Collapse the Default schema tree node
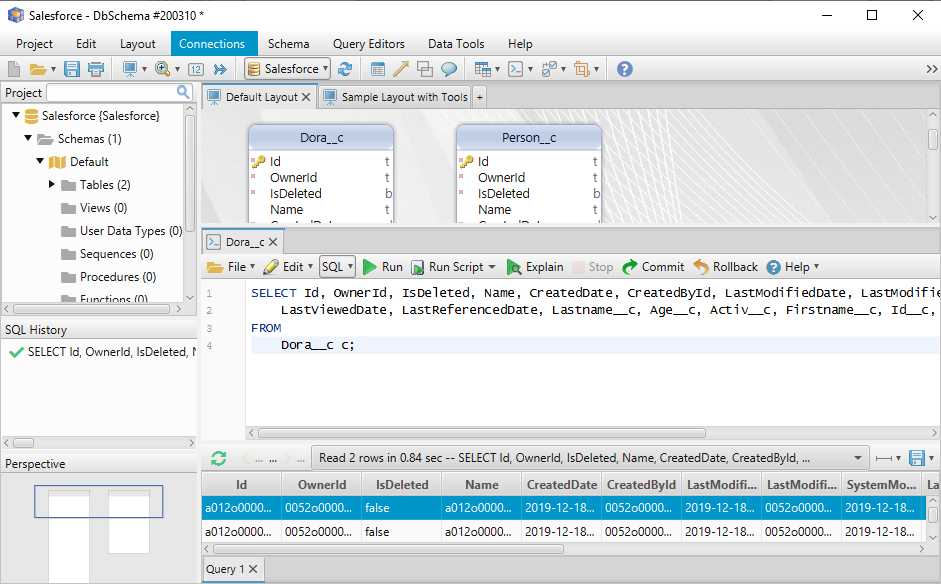The width and height of the screenshot is (941, 584). point(40,161)
